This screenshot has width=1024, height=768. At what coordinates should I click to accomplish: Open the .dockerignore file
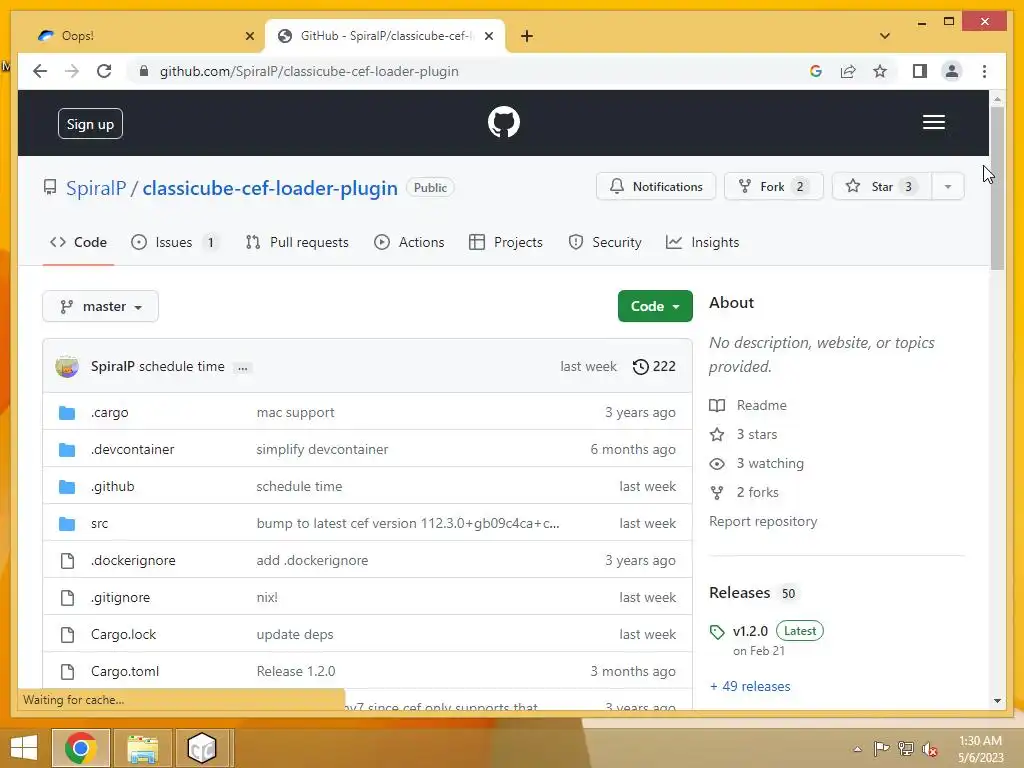[133, 560]
